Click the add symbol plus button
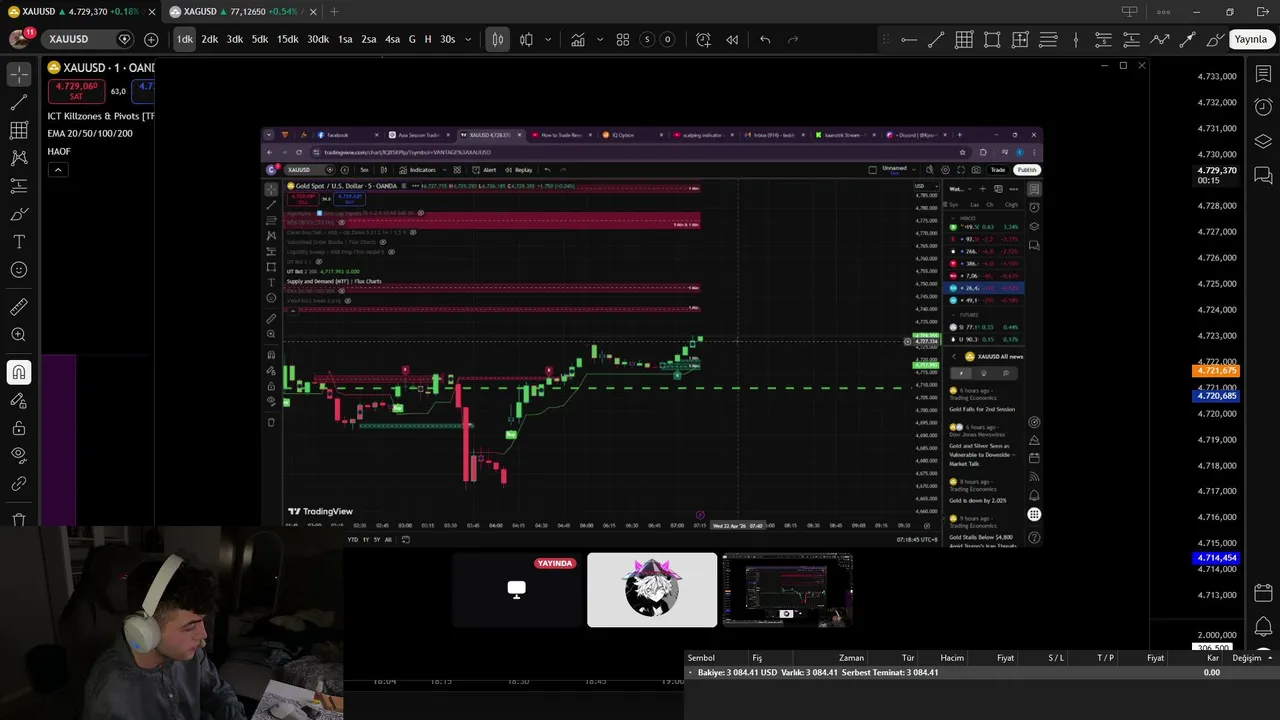 pyautogui.click(x=151, y=39)
